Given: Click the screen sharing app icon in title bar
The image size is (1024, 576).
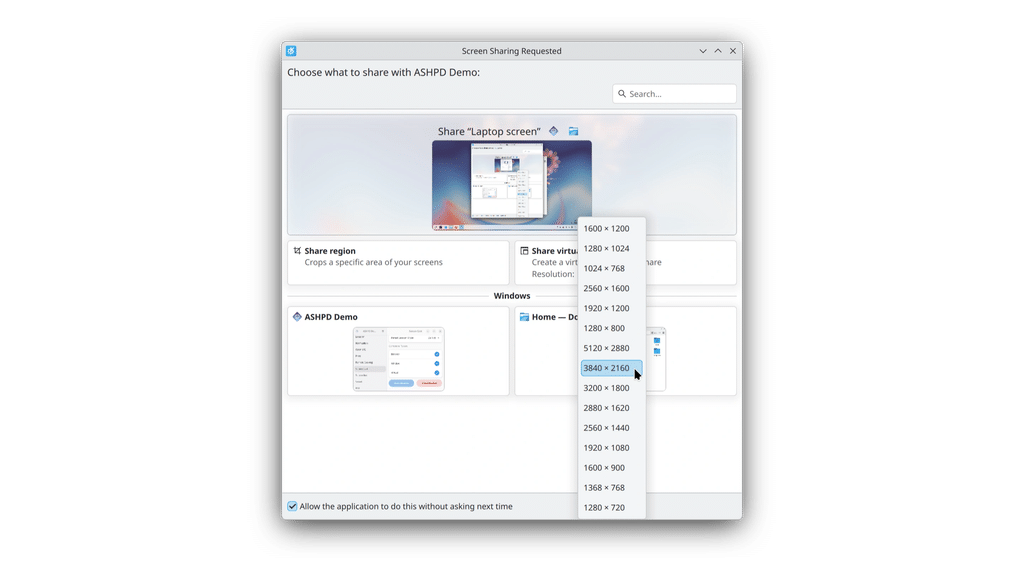Looking at the screenshot, I should (291, 51).
